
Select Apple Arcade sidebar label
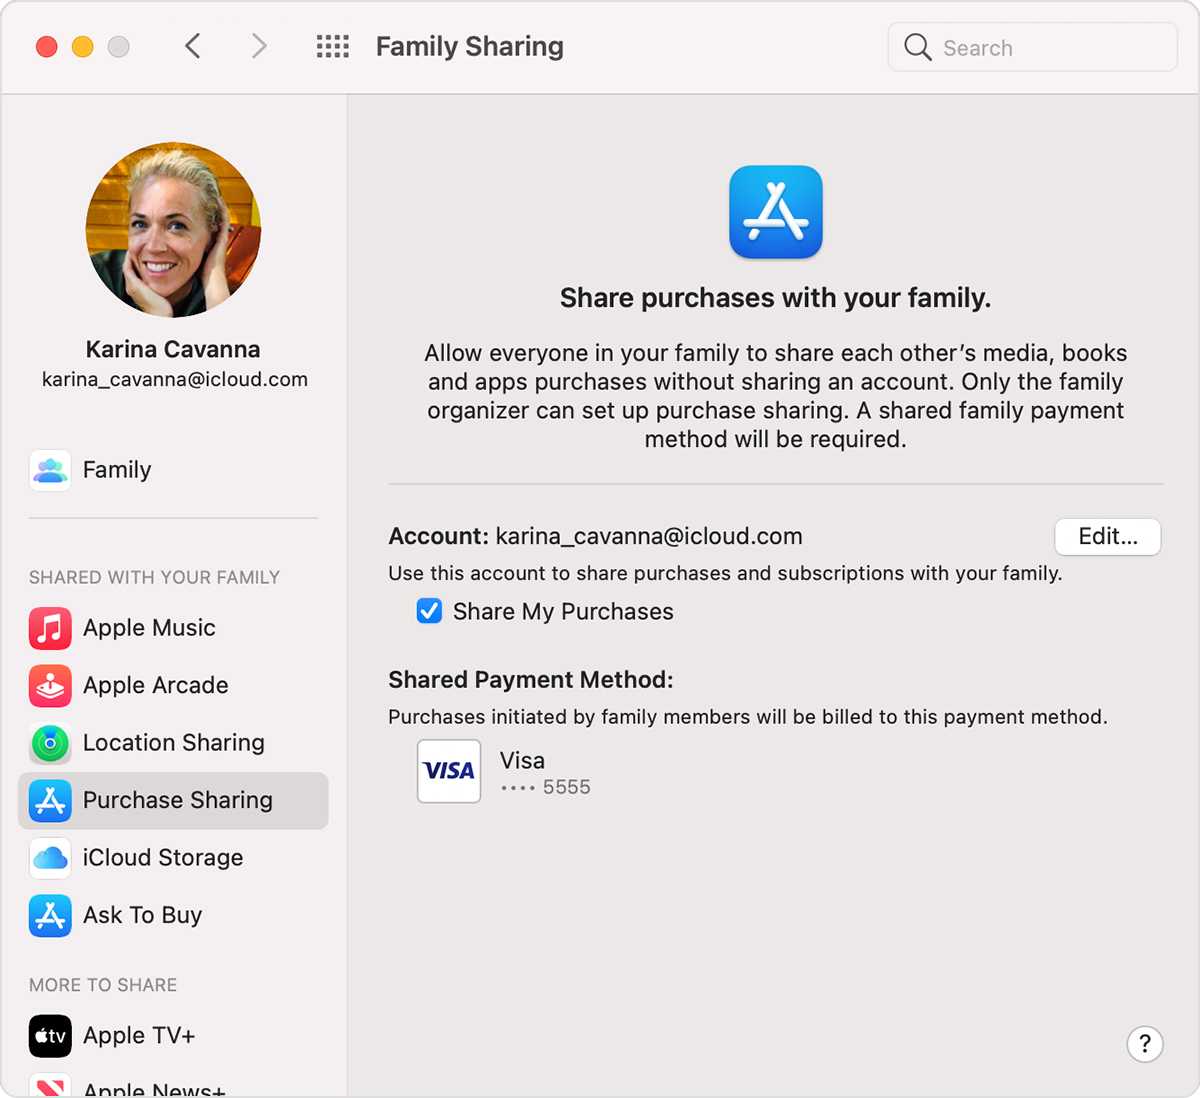tap(156, 686)
